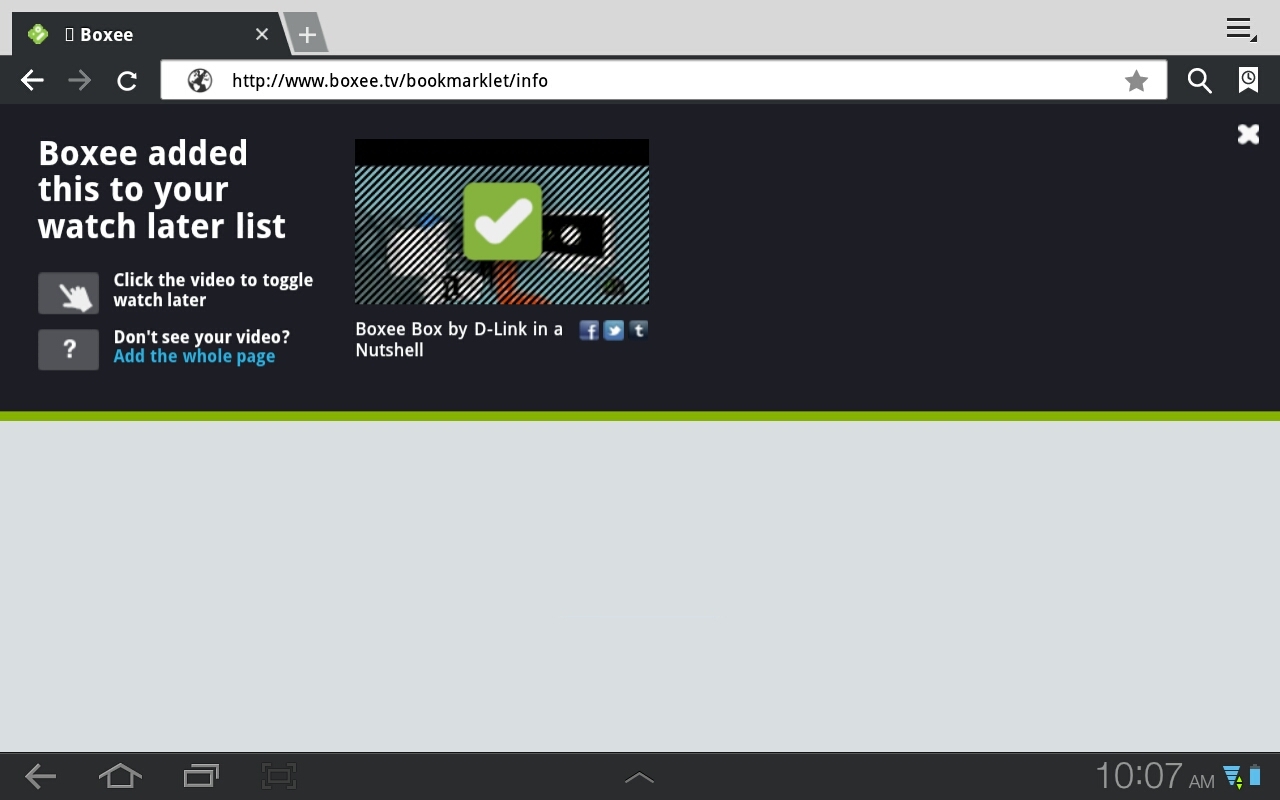Share video on Twitter
This screenshot has height=800, width=1280.
click(614, 330)
